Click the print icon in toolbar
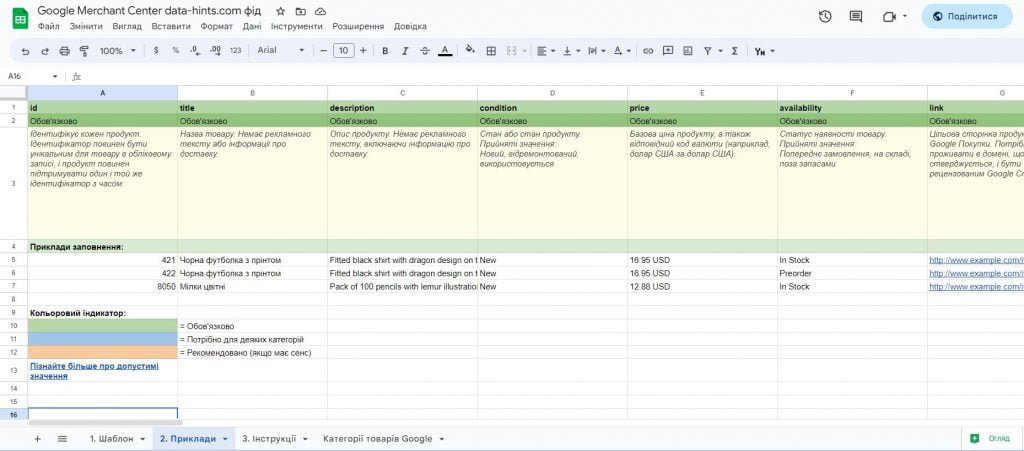Viewport: 1024px width, 451px height. pyautogui.click(x=65, y=50)
